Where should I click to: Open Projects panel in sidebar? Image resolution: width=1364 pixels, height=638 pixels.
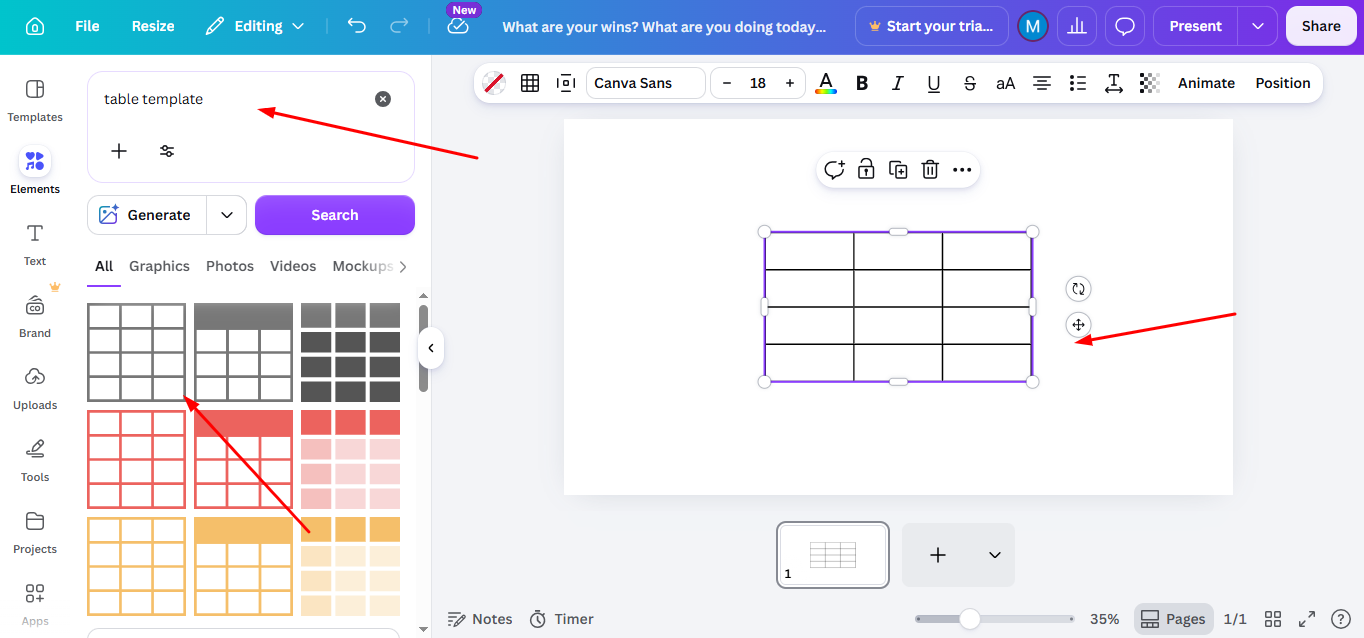(35, 532)
